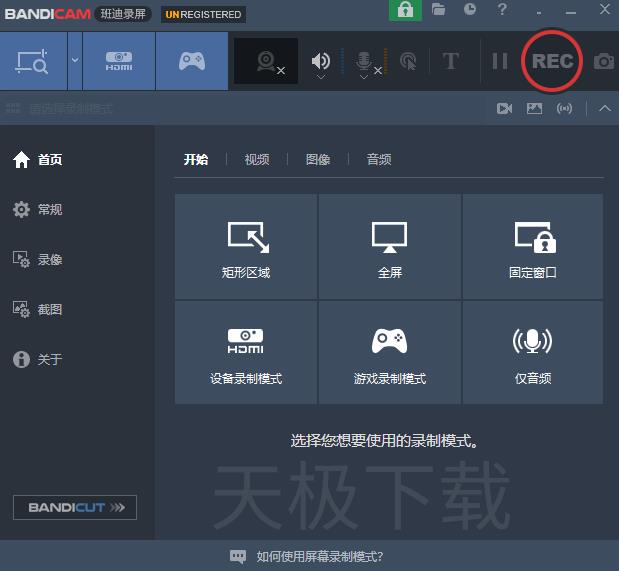Open the screen recording mode dropdown arrow
This screenshot has height=571, width=619.
click(75, 60)
